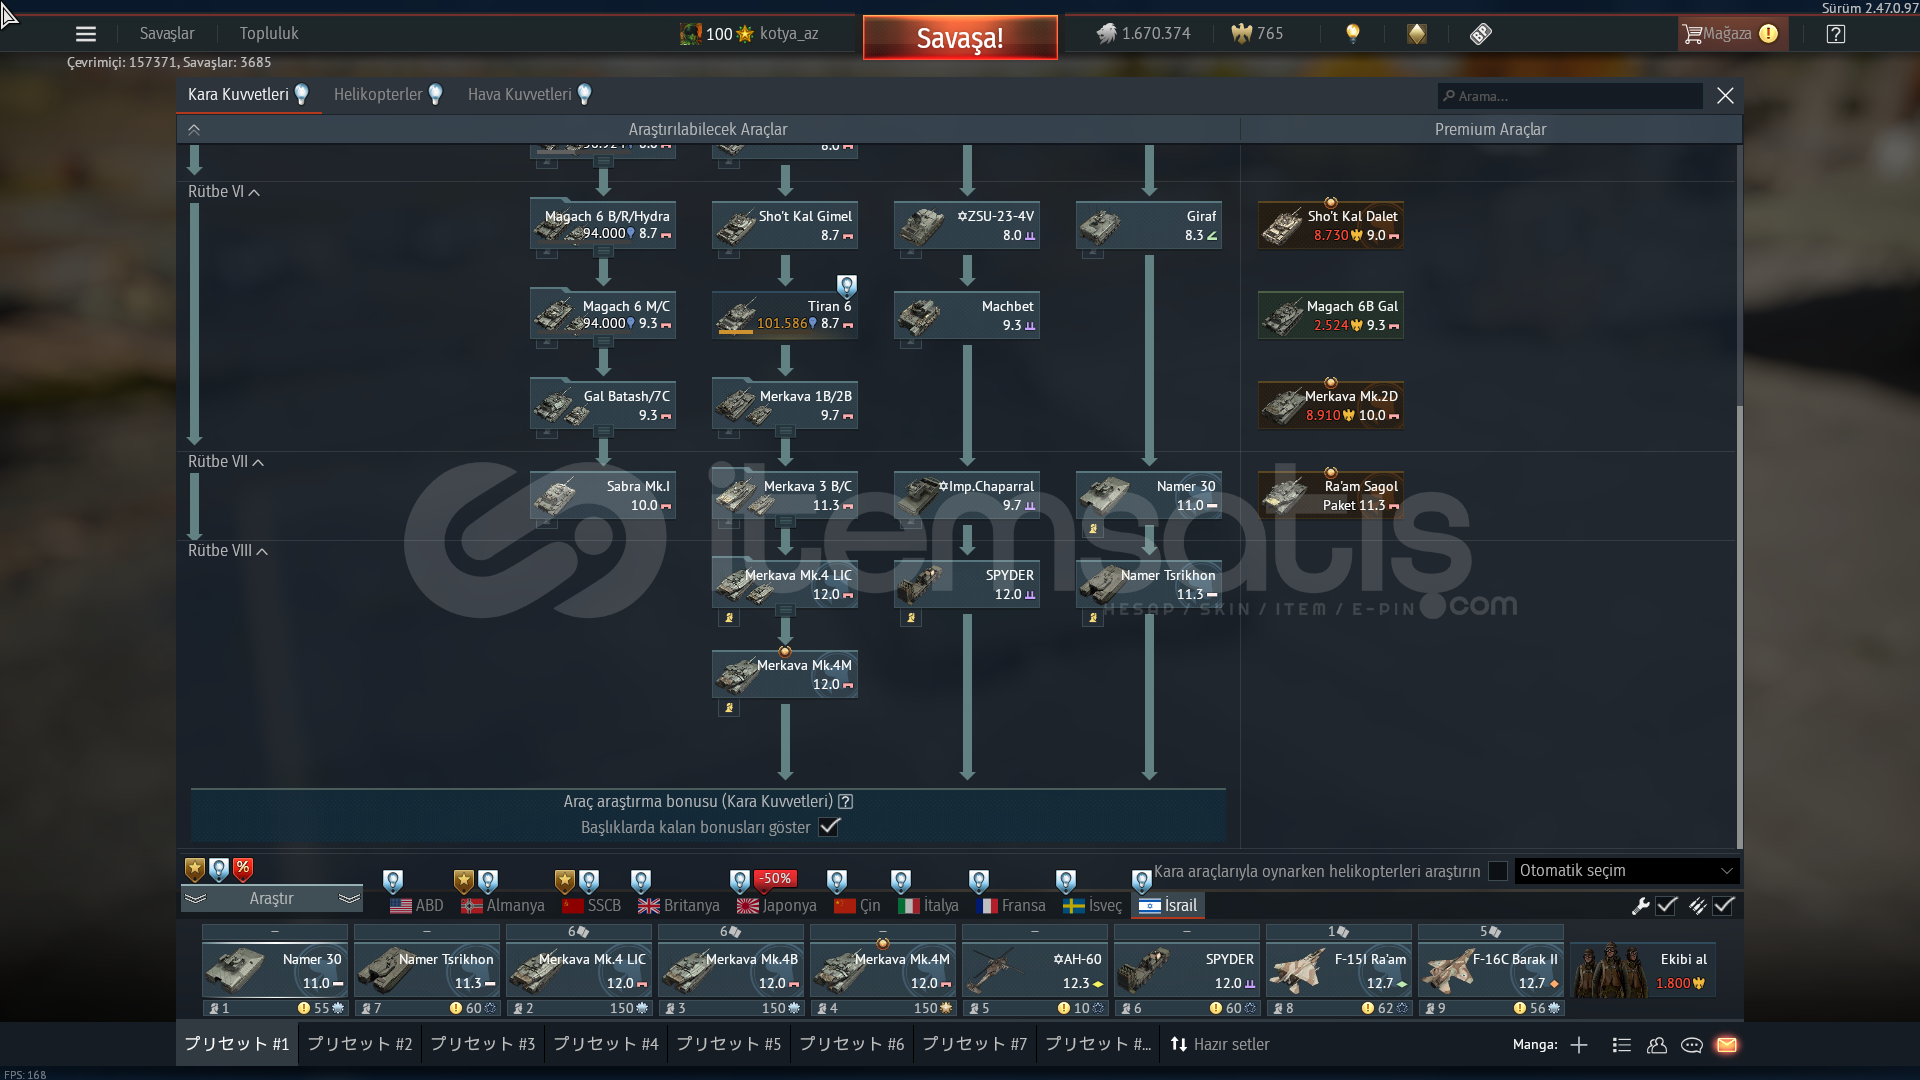Image resolution: width=1920 pixels, height=1080 pixels.
Task: Select AH-60 helicopter crew slot
Action: click(x=1035, y=970)
